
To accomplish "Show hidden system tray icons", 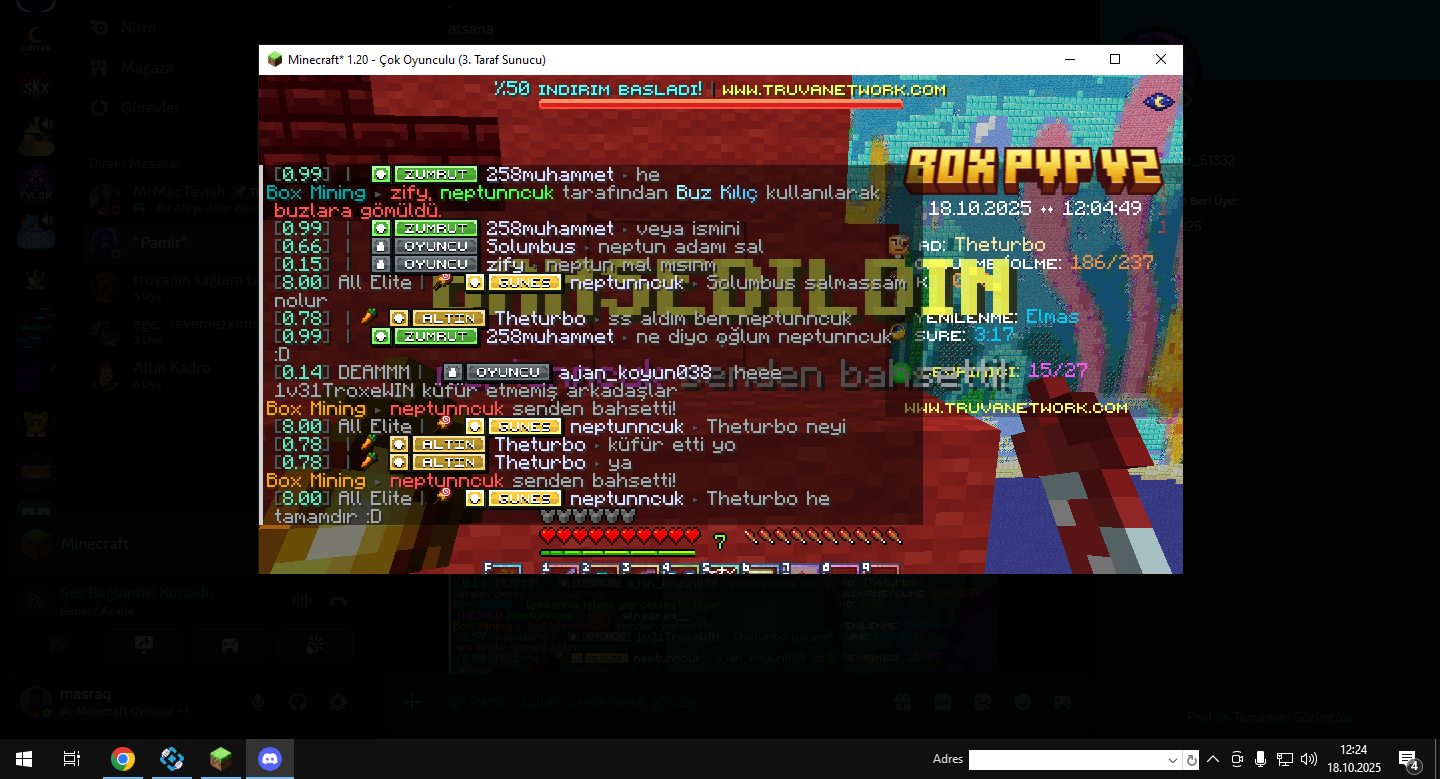I will 1213,759.
